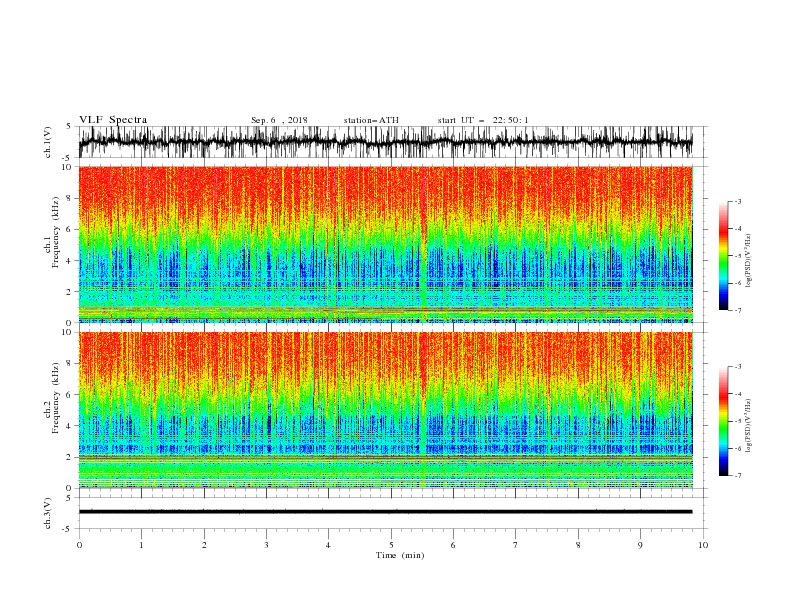Click the "Time (min)" axis label
The width and height of the screenshot is (792, 612).
click(x=400, y=555)
